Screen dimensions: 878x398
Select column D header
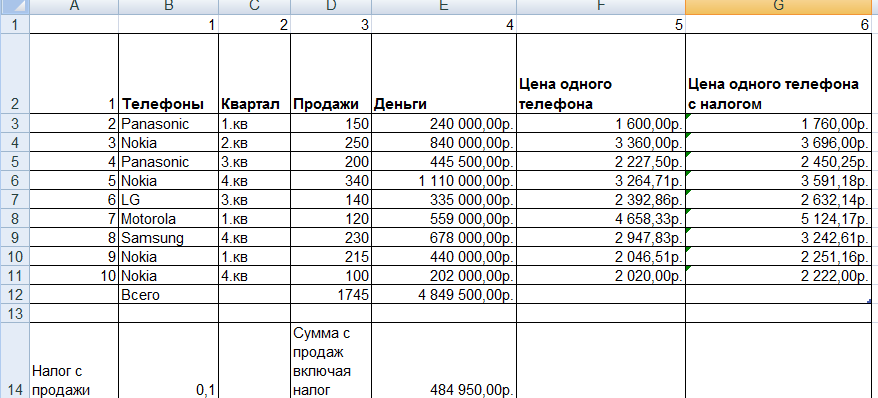click(331, 7)
